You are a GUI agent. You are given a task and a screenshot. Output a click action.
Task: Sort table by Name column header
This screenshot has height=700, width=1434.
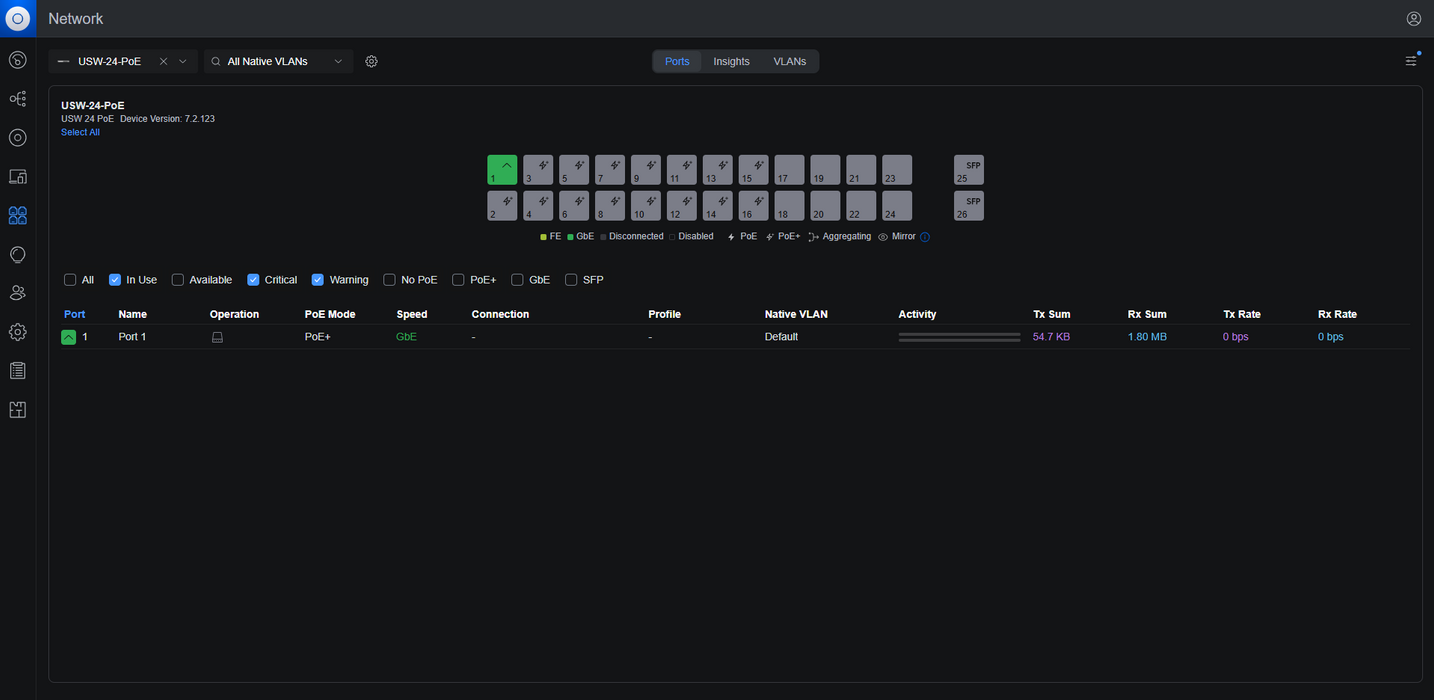(x=132, y=314)
